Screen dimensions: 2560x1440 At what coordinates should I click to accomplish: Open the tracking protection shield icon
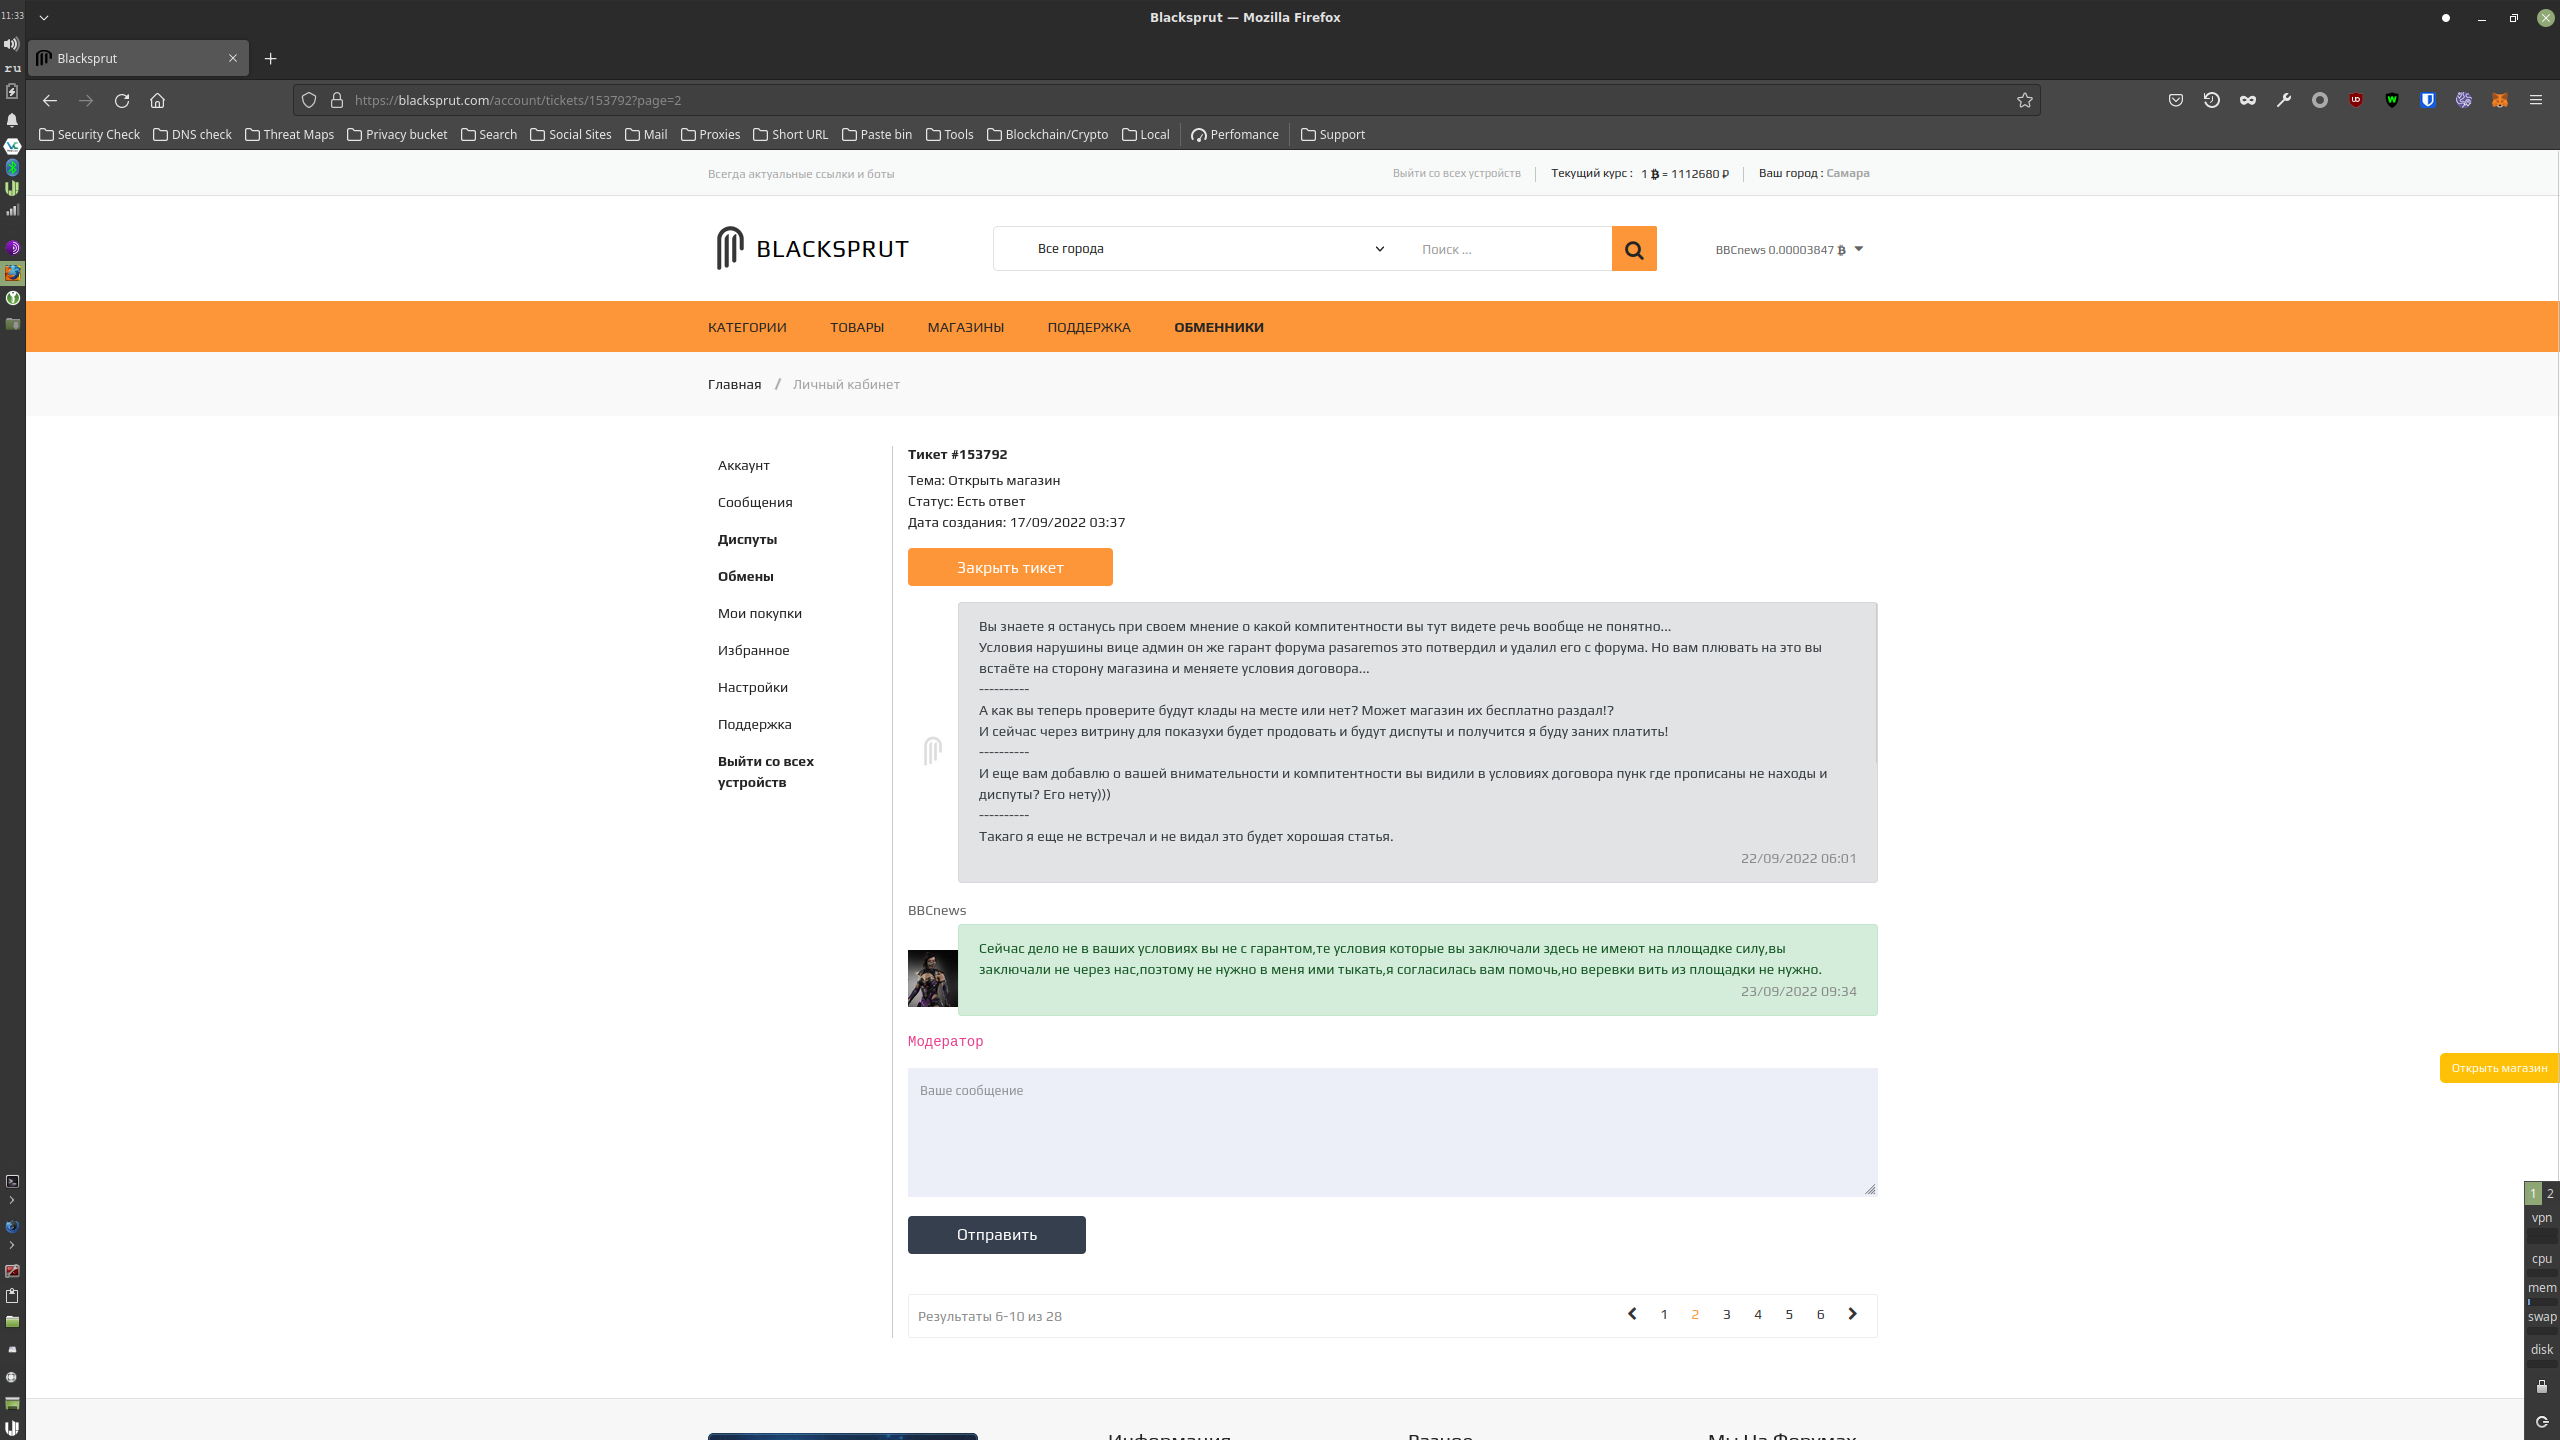309,100
